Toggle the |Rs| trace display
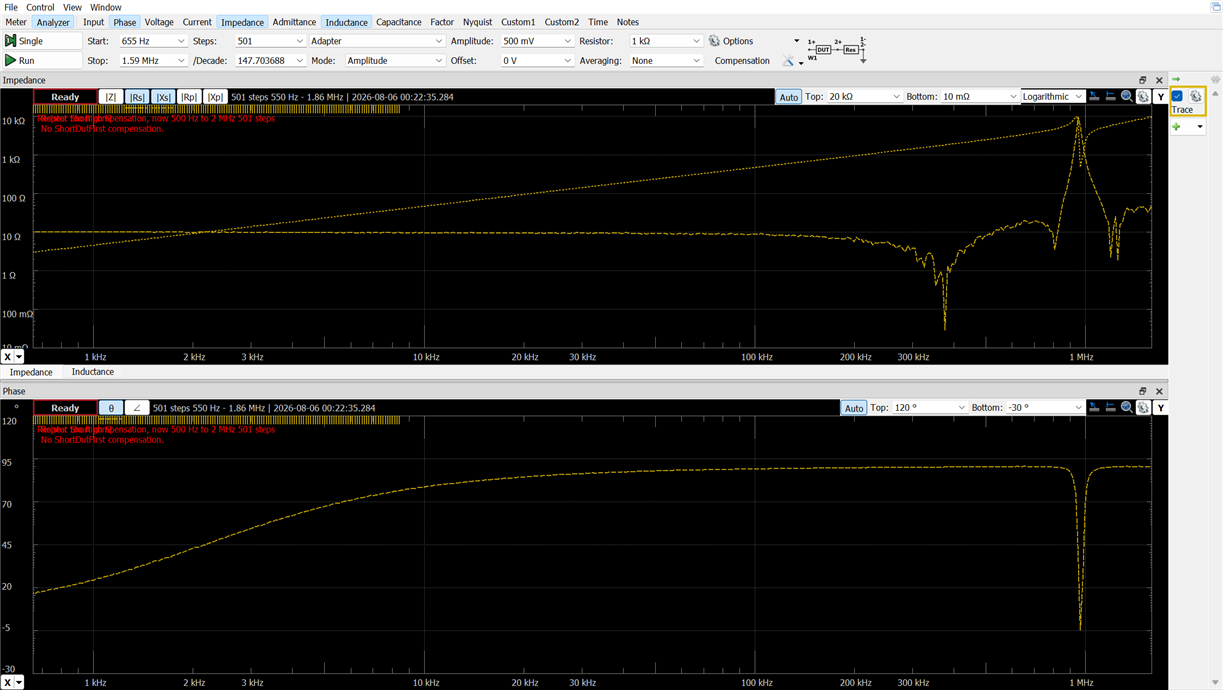Image resolution: width=1223 pixels, height=690 pixels. point(137,97)
